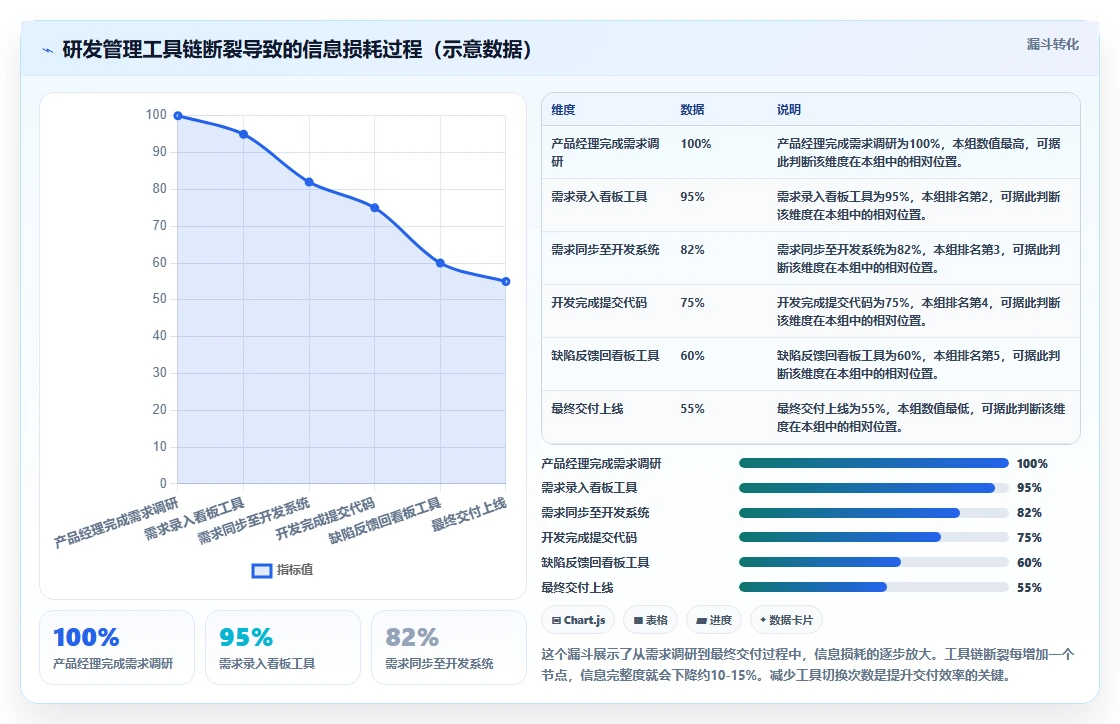The width and height of the screenshot is (1120, 724).
Task: Click the 最终交付上线 55% progress bar
Action: 874,588
